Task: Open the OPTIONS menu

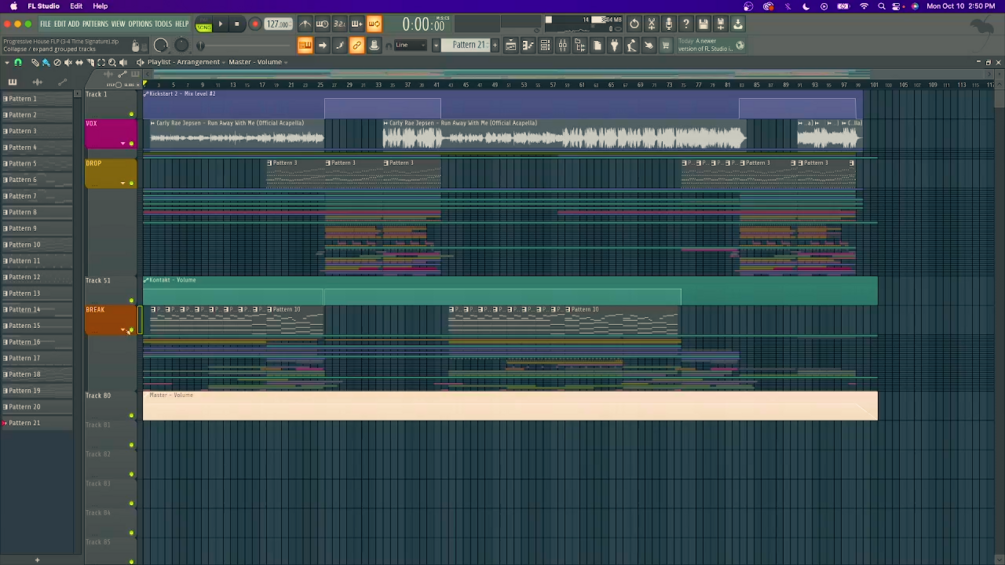Action: click(140, 24)
